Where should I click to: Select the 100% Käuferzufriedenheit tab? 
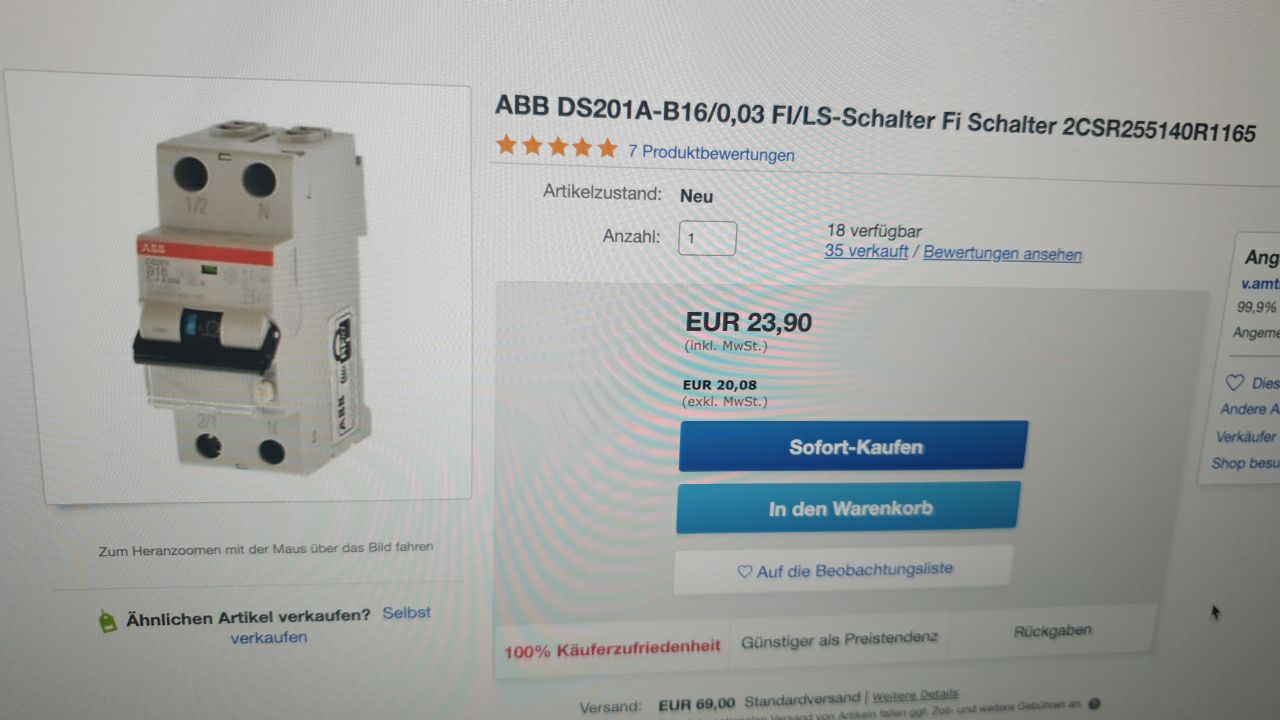(x=612, y=647)
